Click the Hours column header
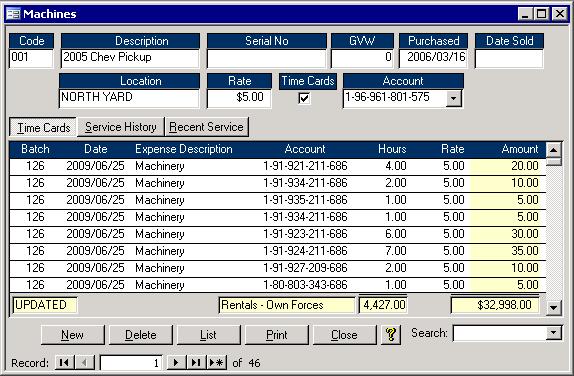Viewport: 574px width, 376px height. [x=392, y=149]
